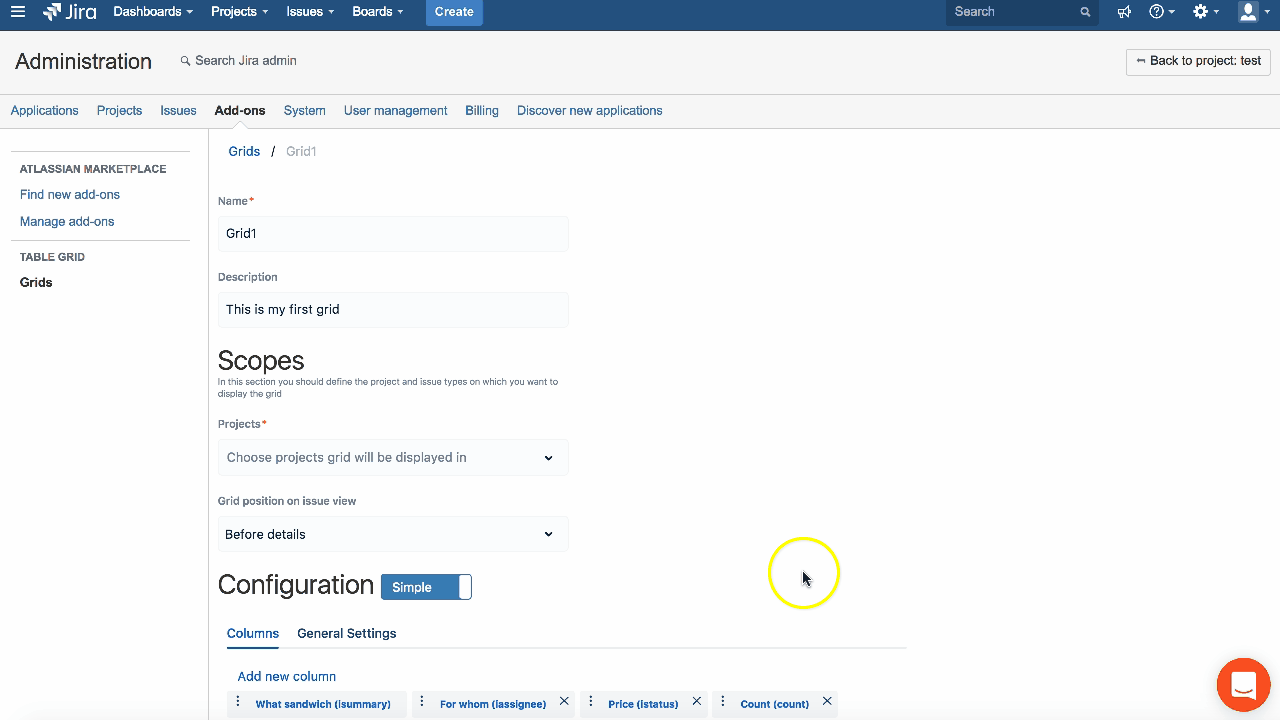This screenshot has height=720, width=1280.
Task: Open the Help question mark menu
Action: (x=1160, y=12)
